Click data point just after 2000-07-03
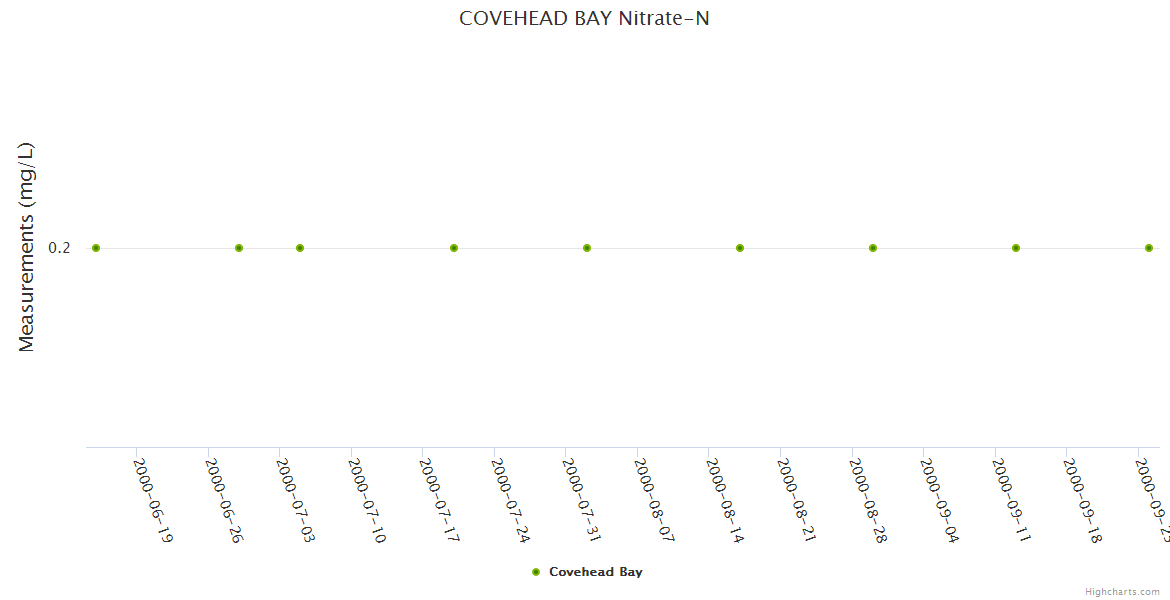Viewport: 1170px width, 600px height. pos(300,248)
